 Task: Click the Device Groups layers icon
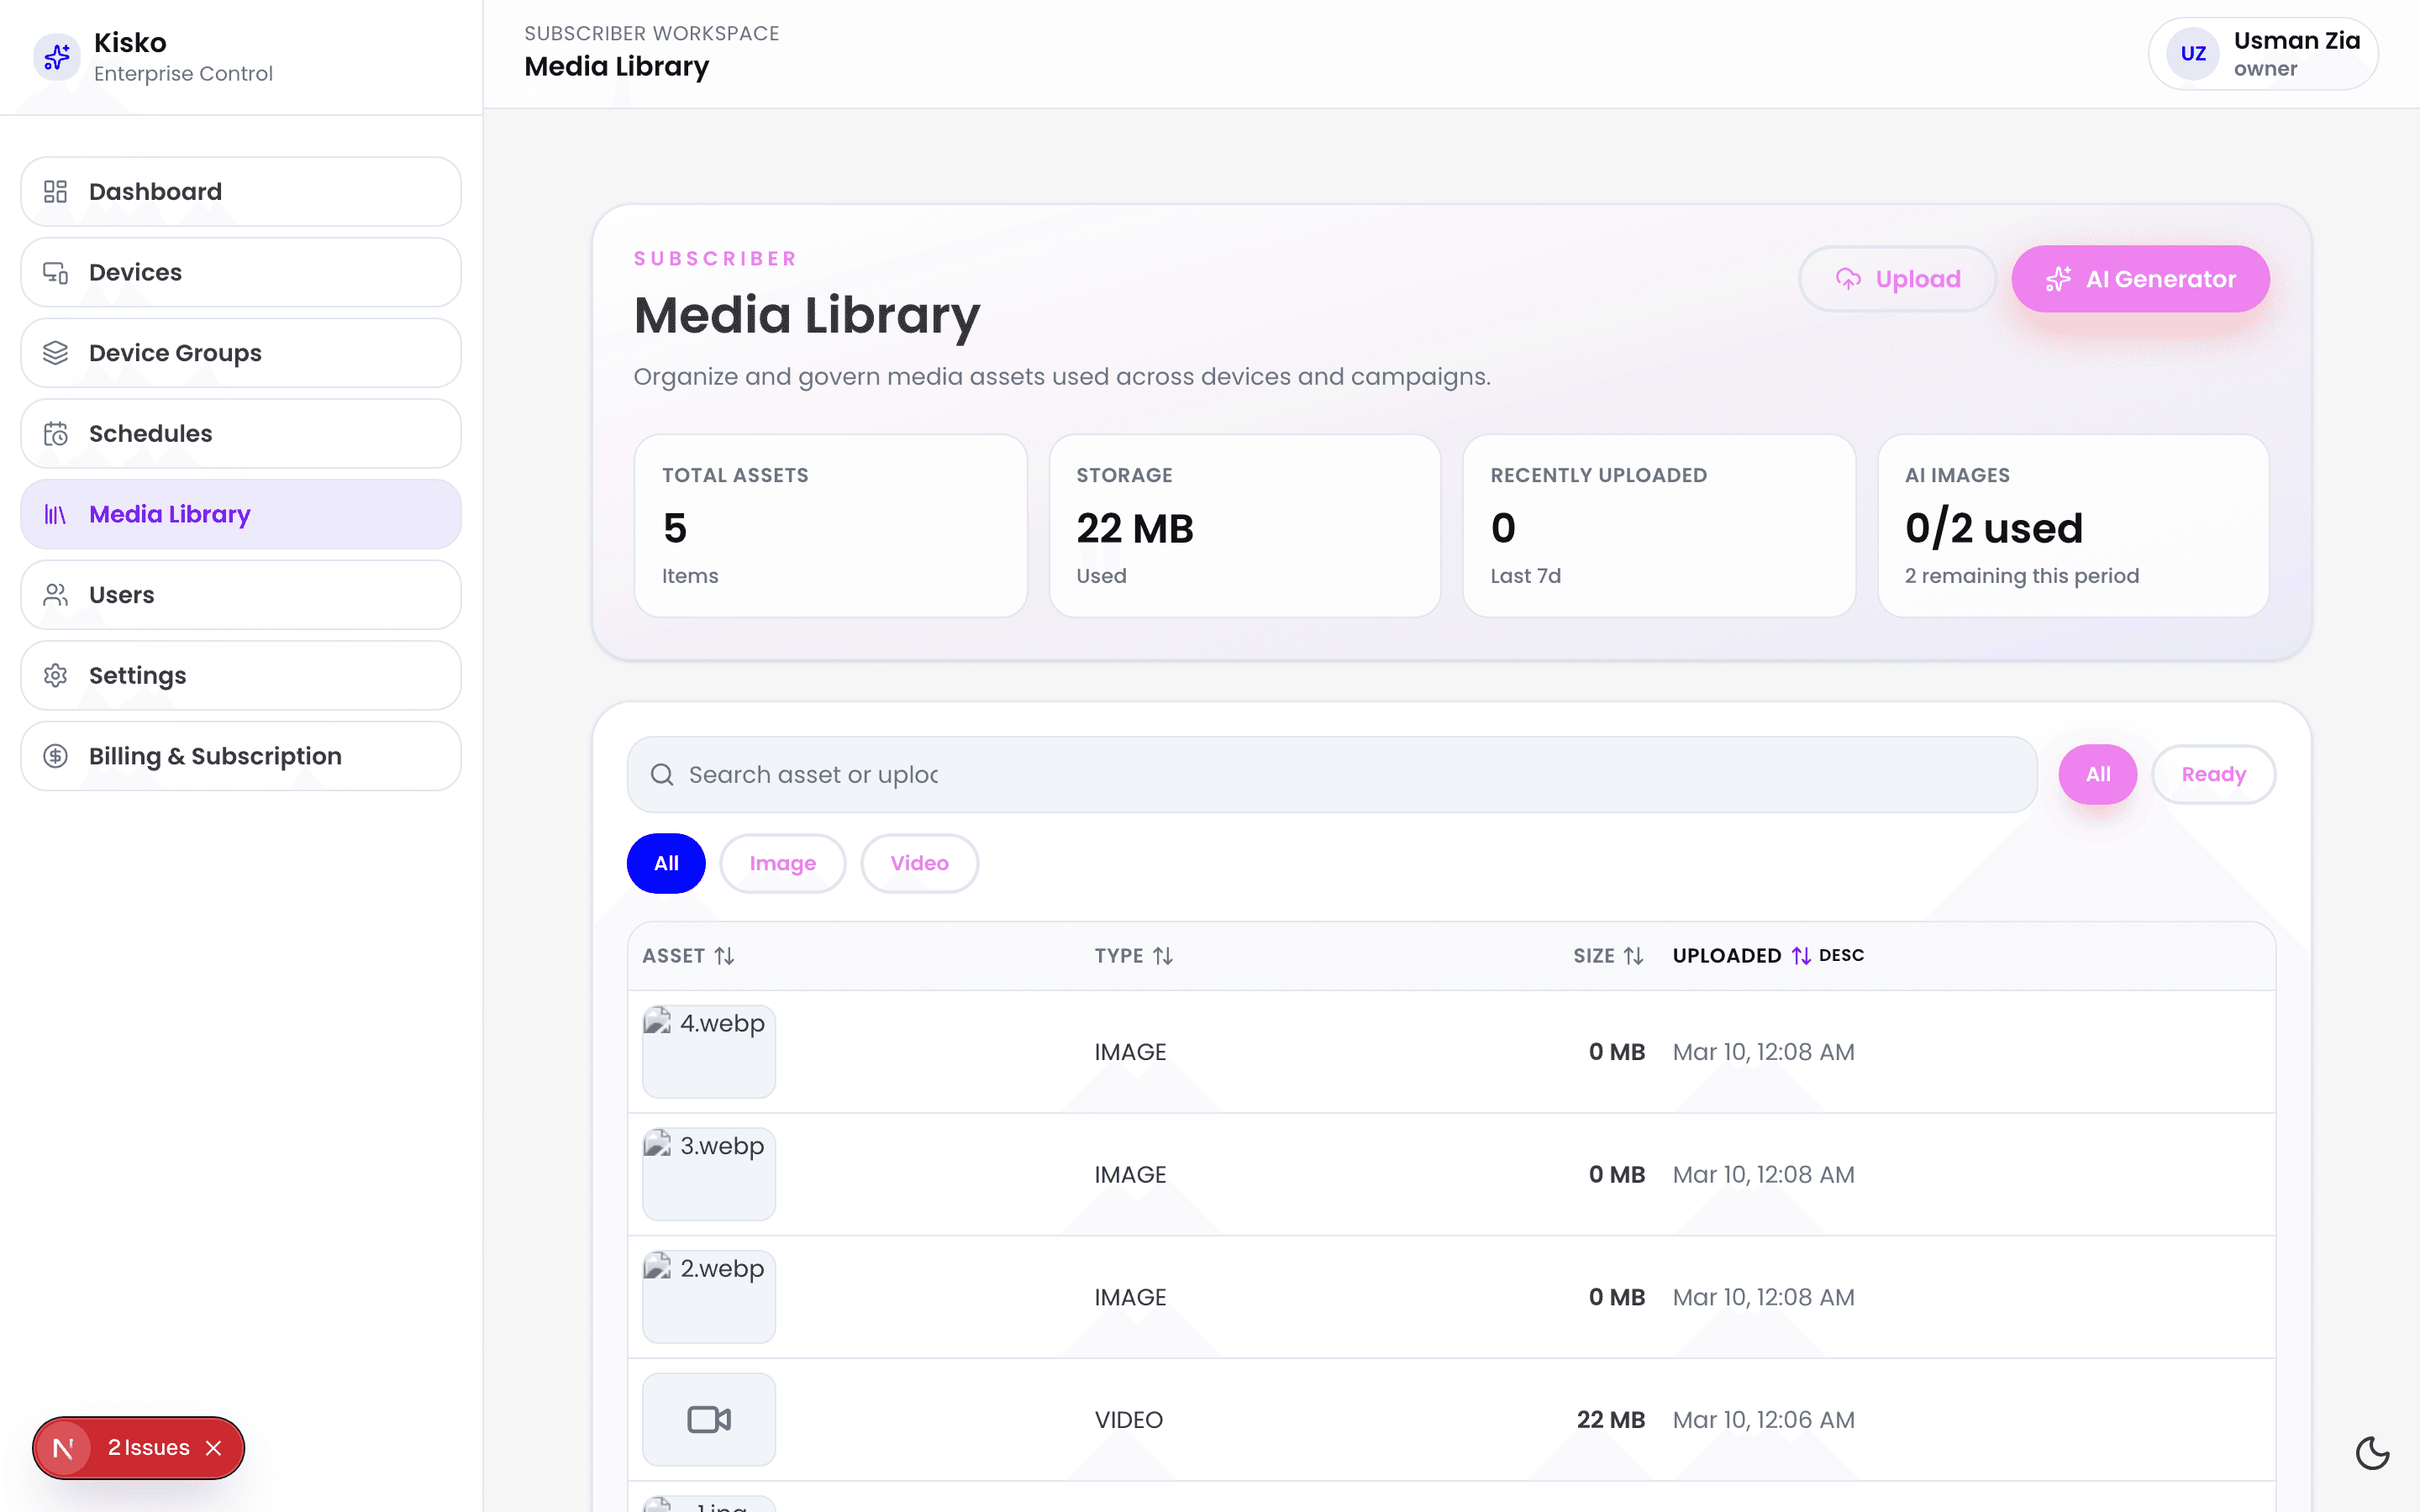coord(55,353)
